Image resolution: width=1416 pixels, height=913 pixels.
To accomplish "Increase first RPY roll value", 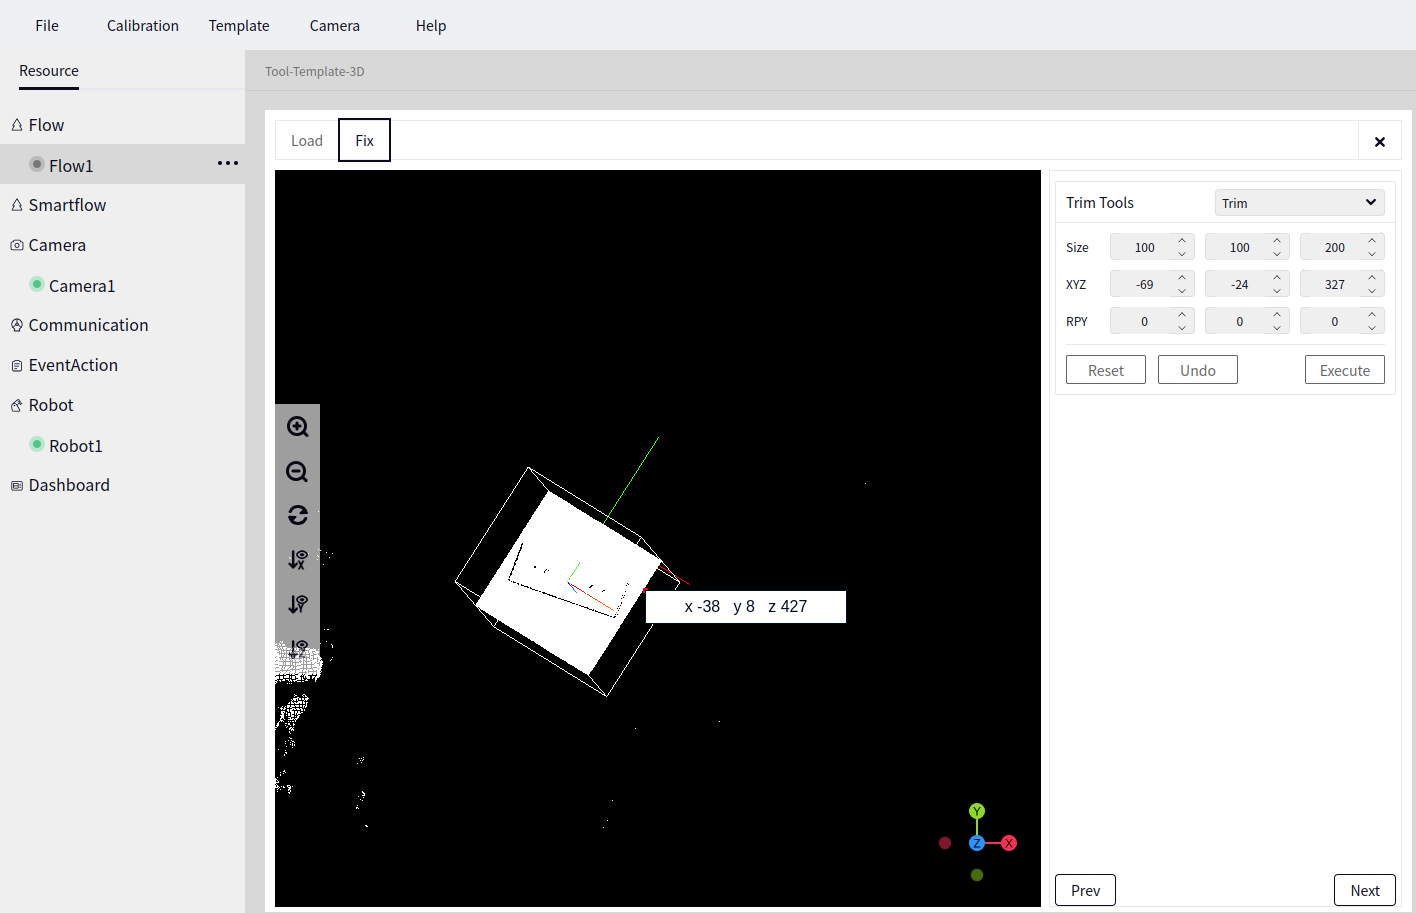I will pos(1182,315).
